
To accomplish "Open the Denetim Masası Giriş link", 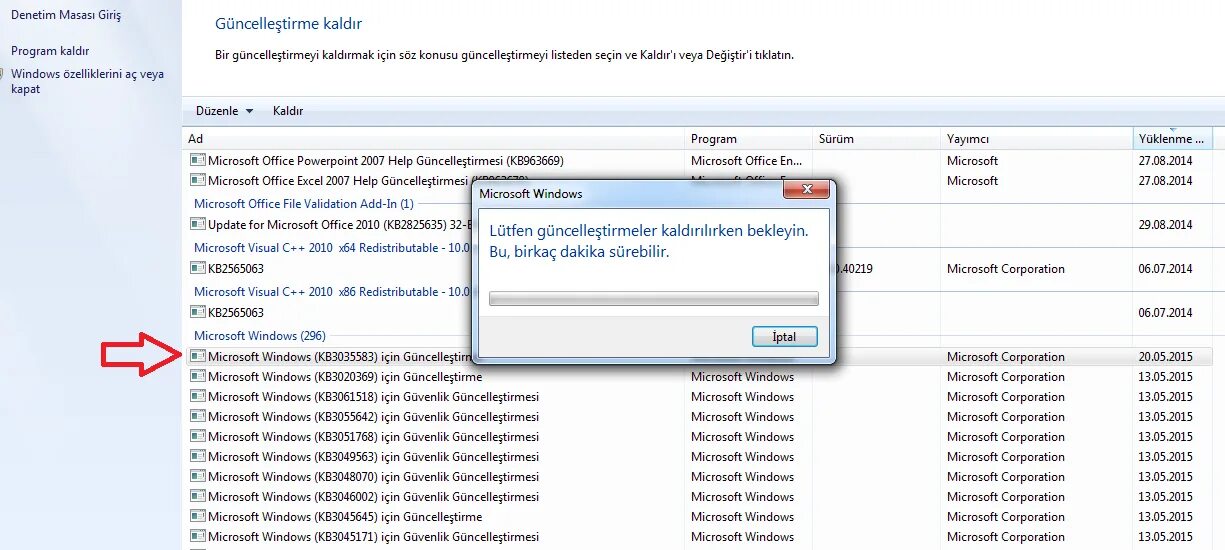I will click(x=66, y=15).
